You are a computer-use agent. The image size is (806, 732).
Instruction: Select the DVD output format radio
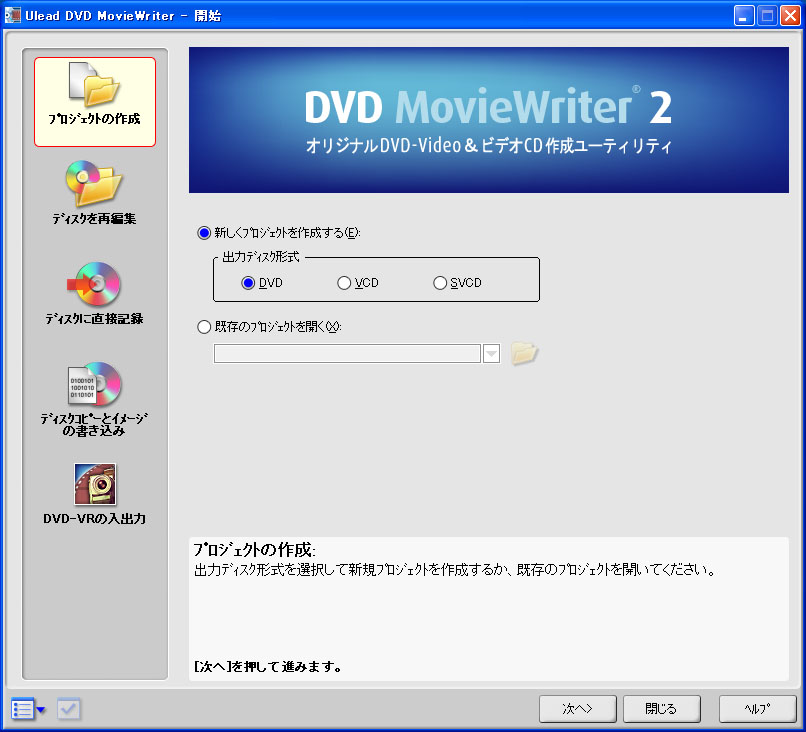coord(248,283)
